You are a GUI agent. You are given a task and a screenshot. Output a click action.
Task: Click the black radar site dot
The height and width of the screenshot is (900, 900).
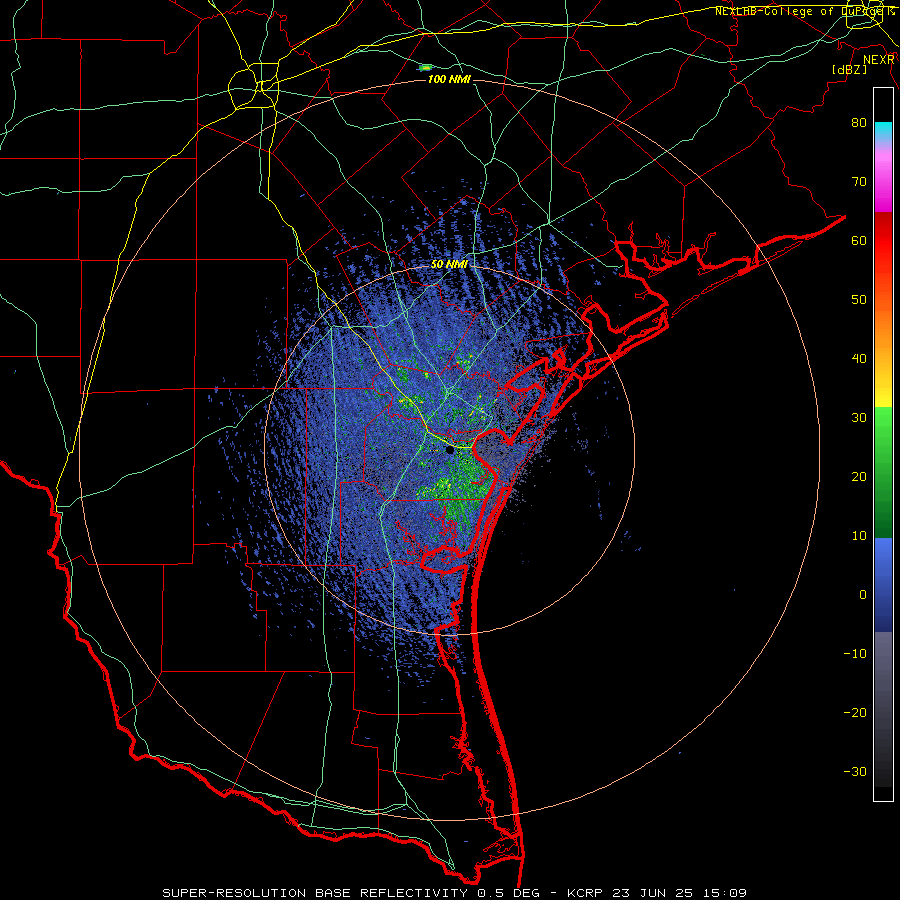449,451
